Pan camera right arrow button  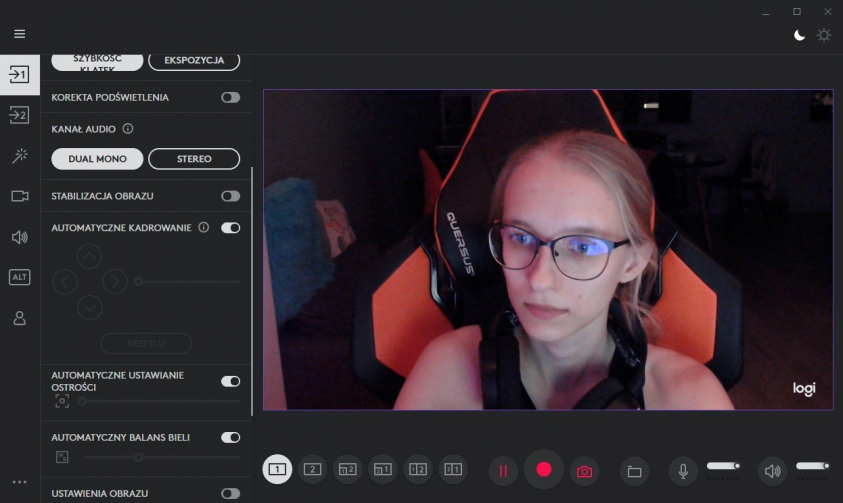115,281
